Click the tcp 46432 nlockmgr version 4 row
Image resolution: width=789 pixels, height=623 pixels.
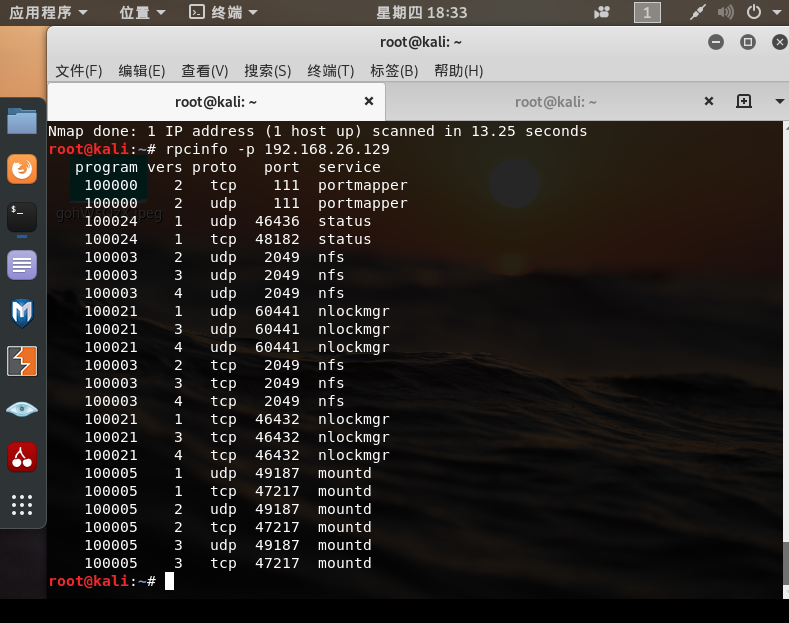coord(237,455)
